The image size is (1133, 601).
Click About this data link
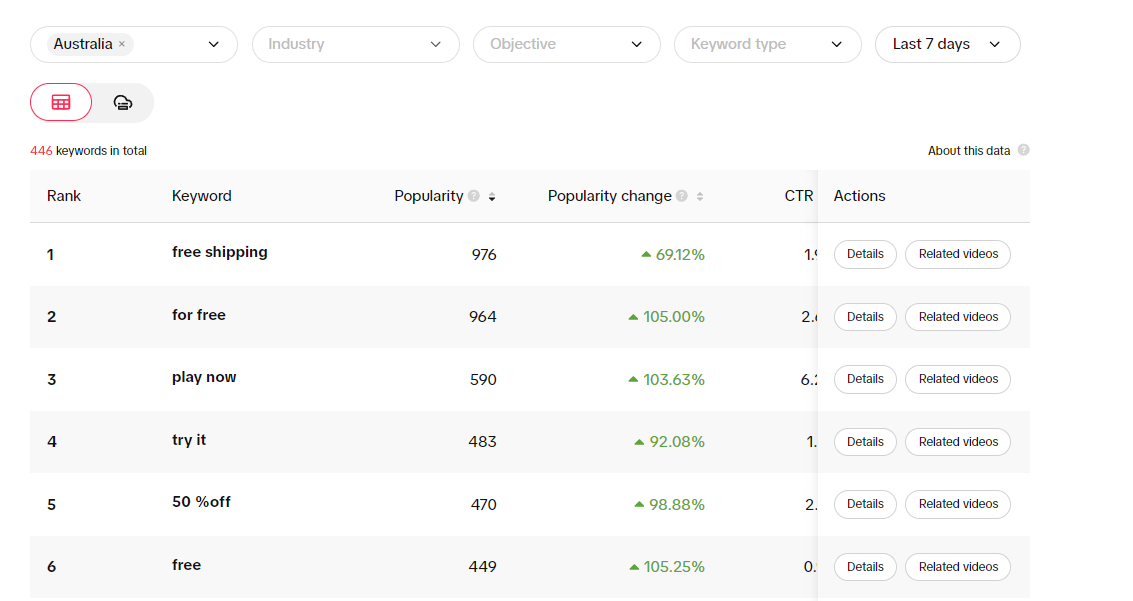pyautogui.click(x=968, y=151)
